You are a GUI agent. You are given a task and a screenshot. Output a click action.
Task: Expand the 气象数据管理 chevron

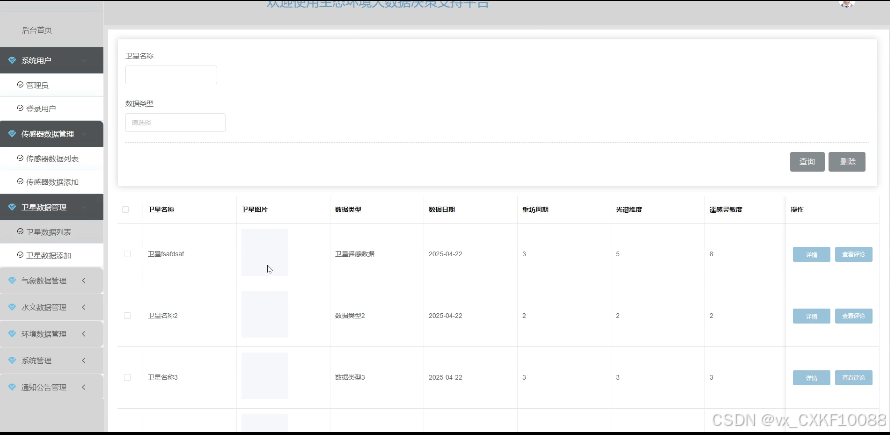[x=83, y=281]
